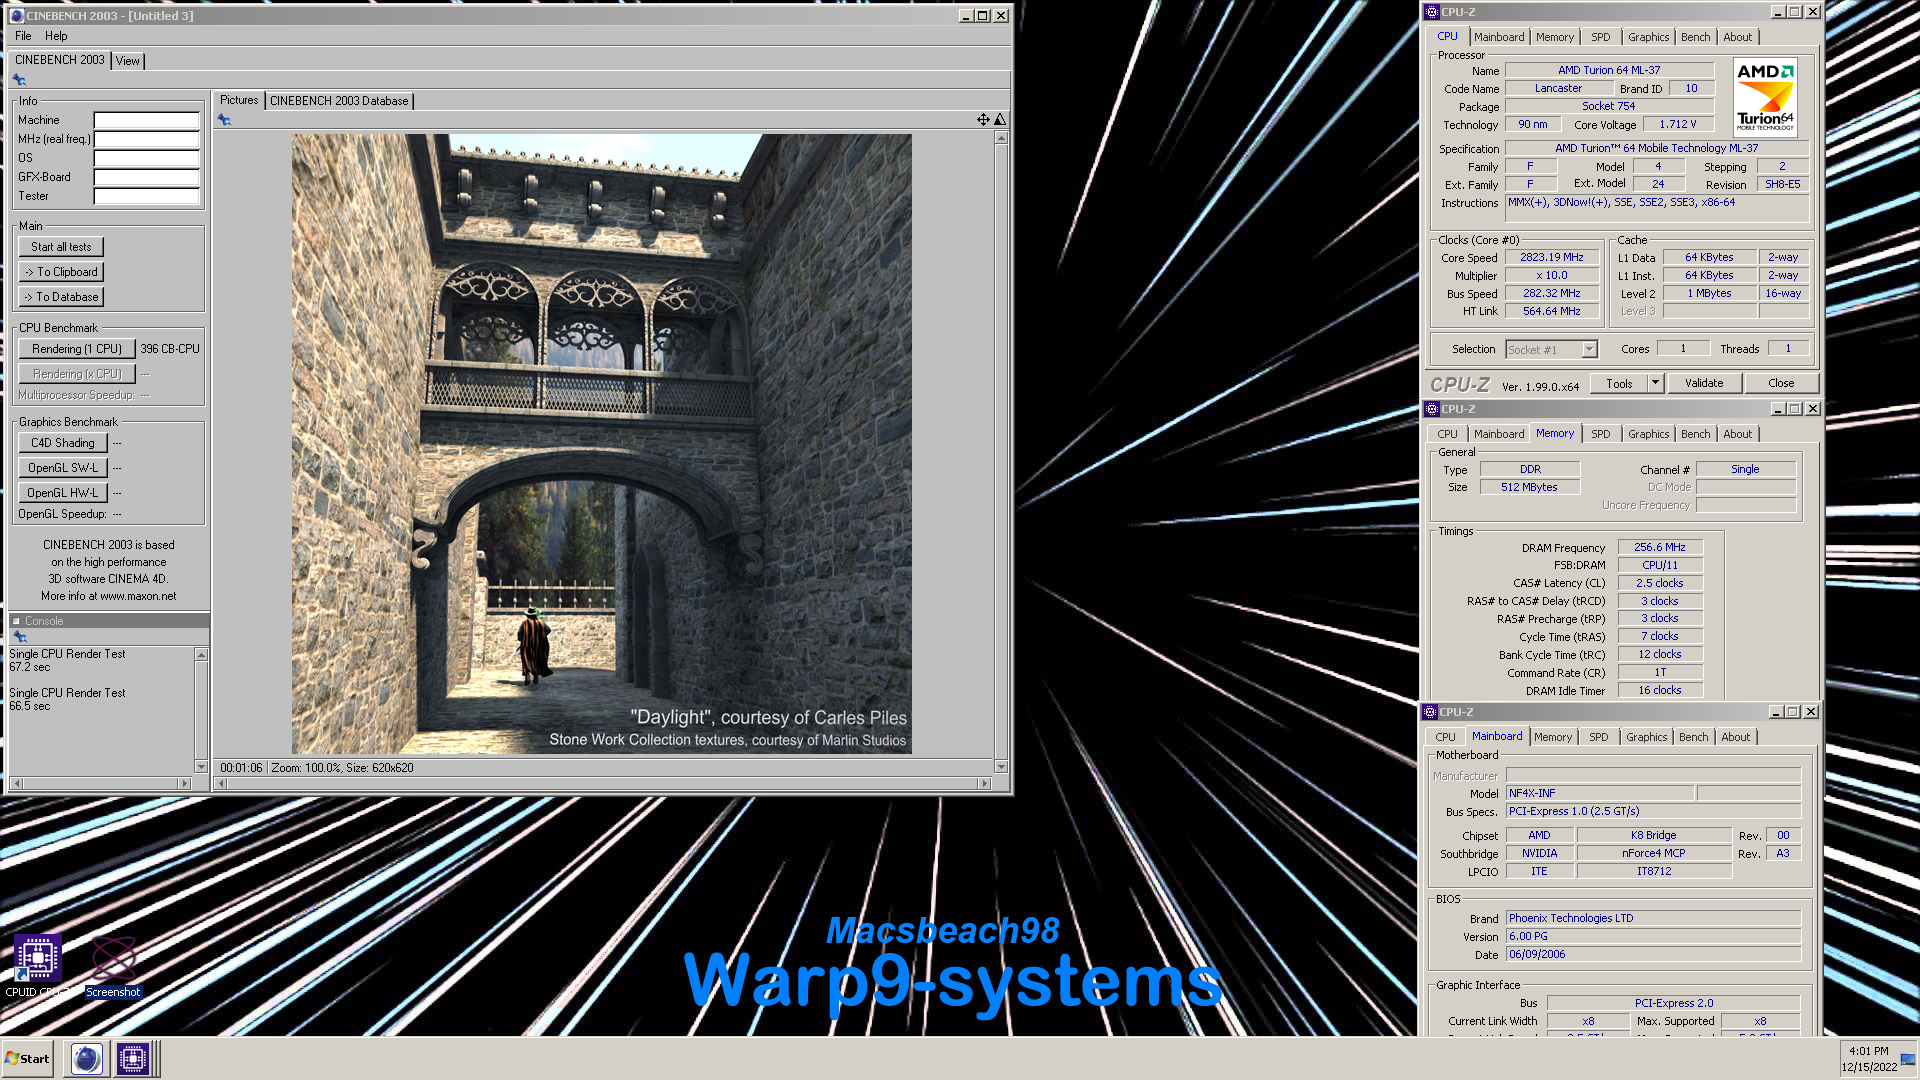1920x1080 pixels.
Task: Open the Screenshot desktop shortcut
Action: (113, 966)
